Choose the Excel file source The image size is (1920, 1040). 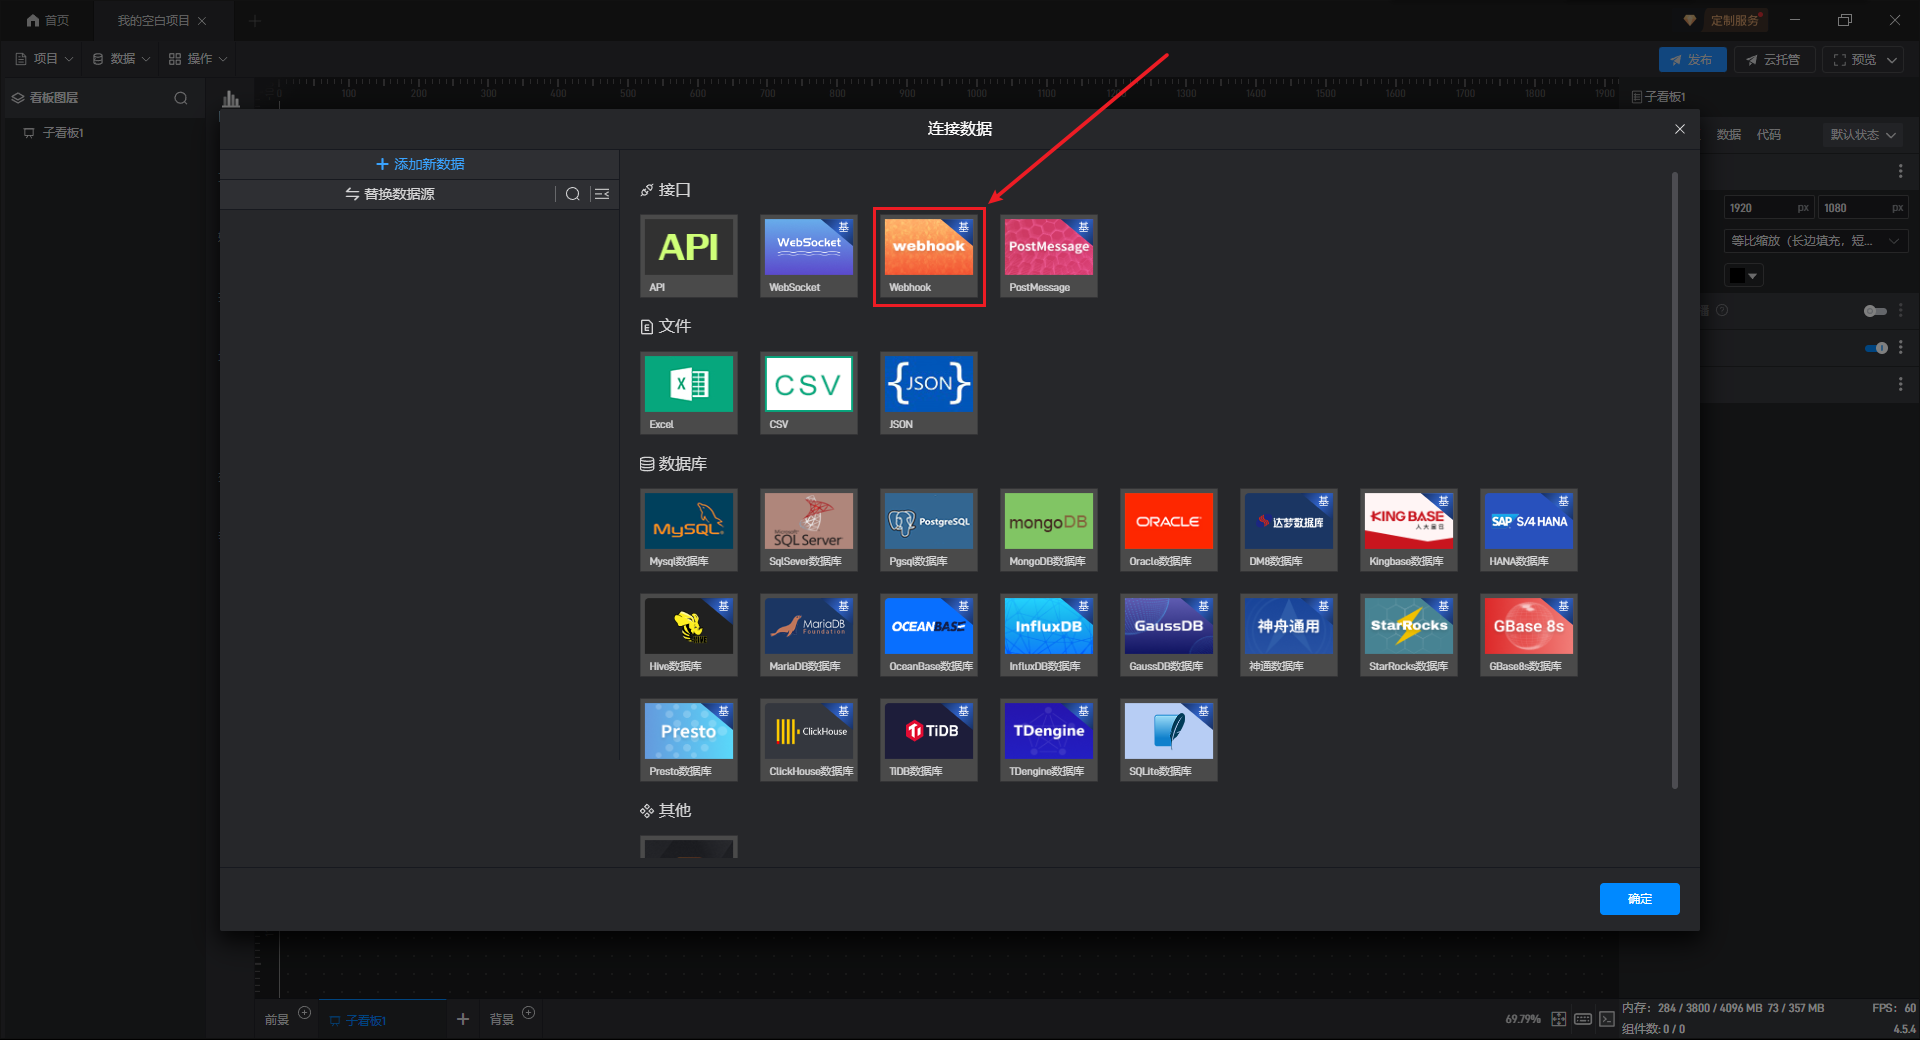click(x=689, y=393)
